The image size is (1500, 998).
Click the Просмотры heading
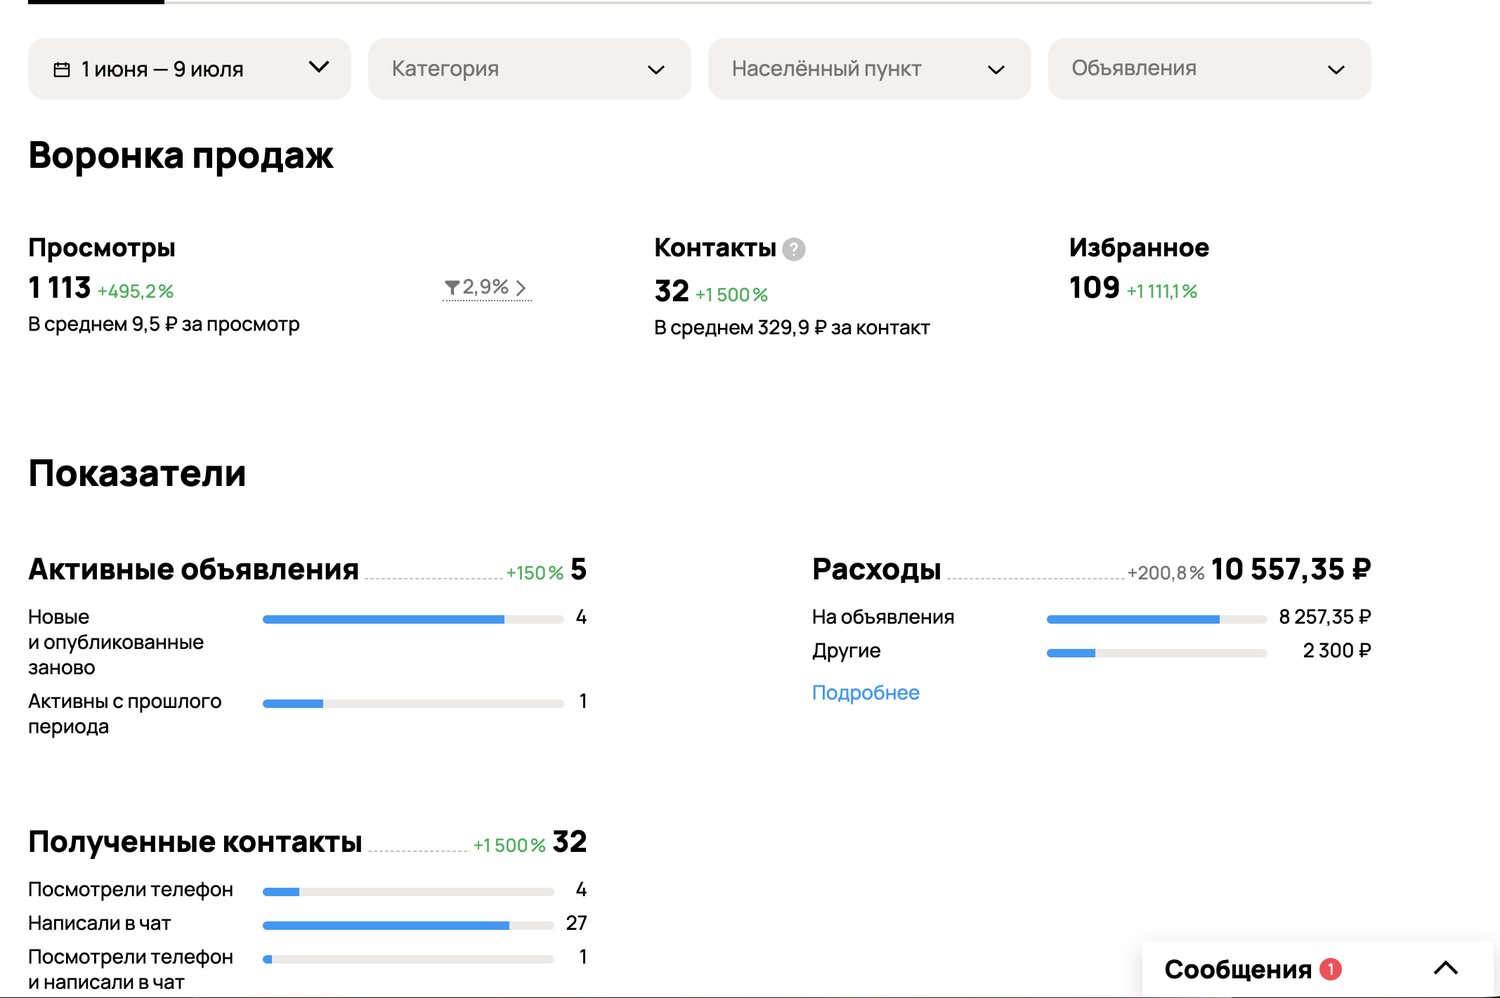(x=102, y=248)
